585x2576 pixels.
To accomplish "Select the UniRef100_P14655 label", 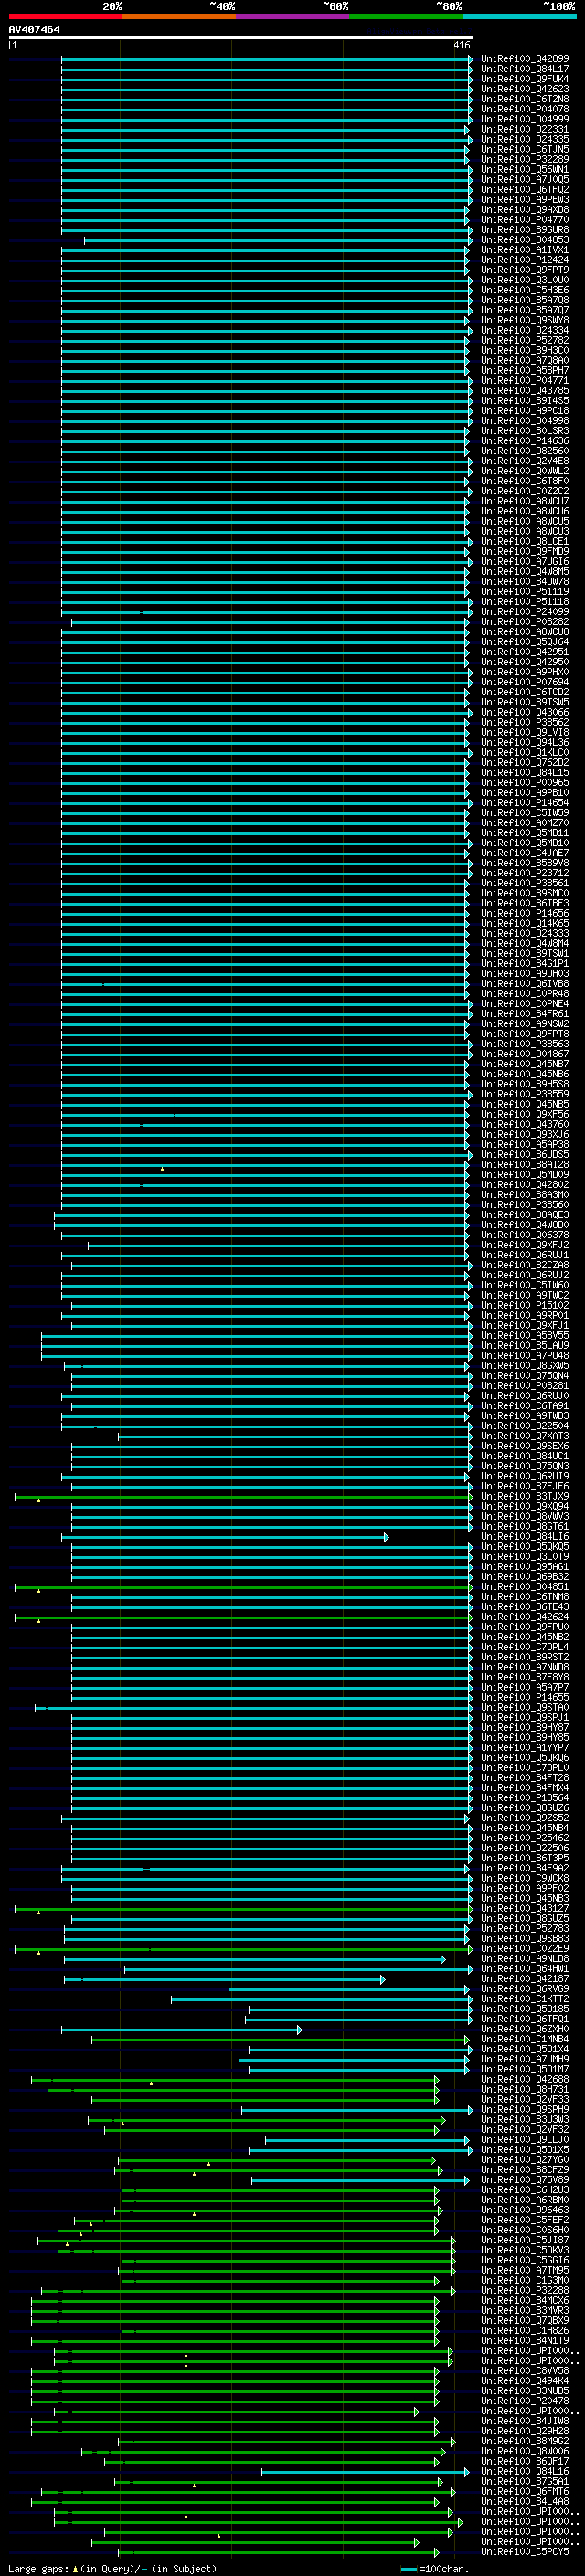I will point(525,1698).
